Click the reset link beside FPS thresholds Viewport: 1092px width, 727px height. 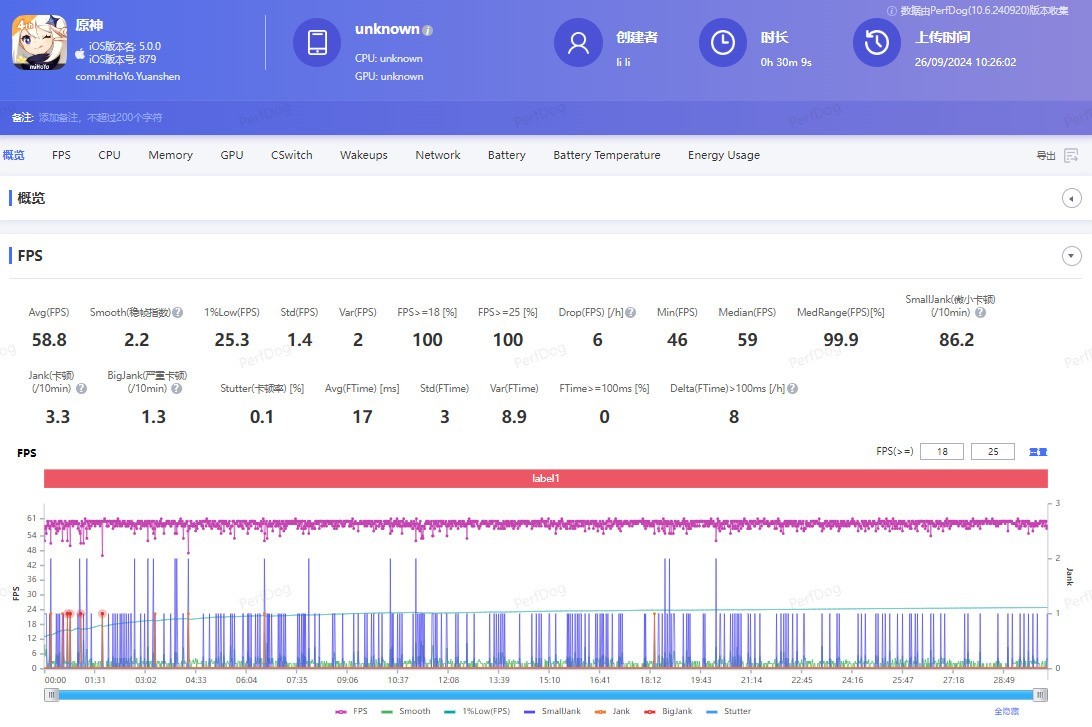click(x=1038, y=452)
